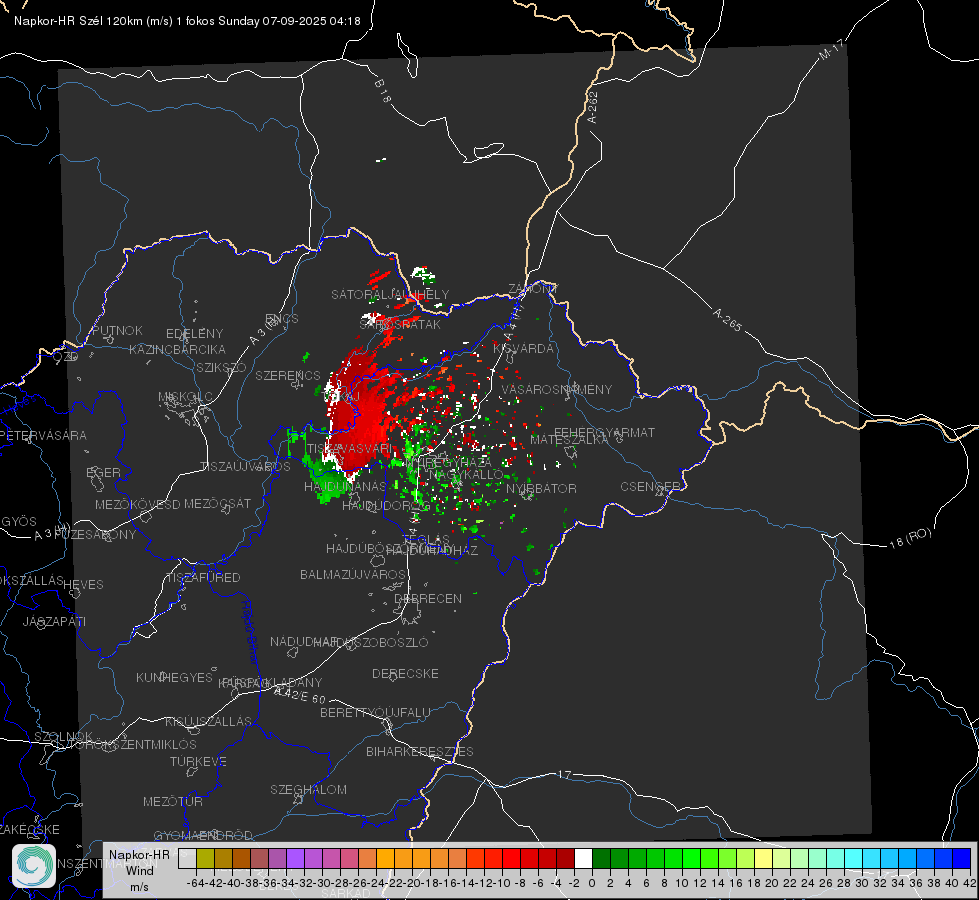Select the KUNHEGYES town label

(x=175, y=678)
